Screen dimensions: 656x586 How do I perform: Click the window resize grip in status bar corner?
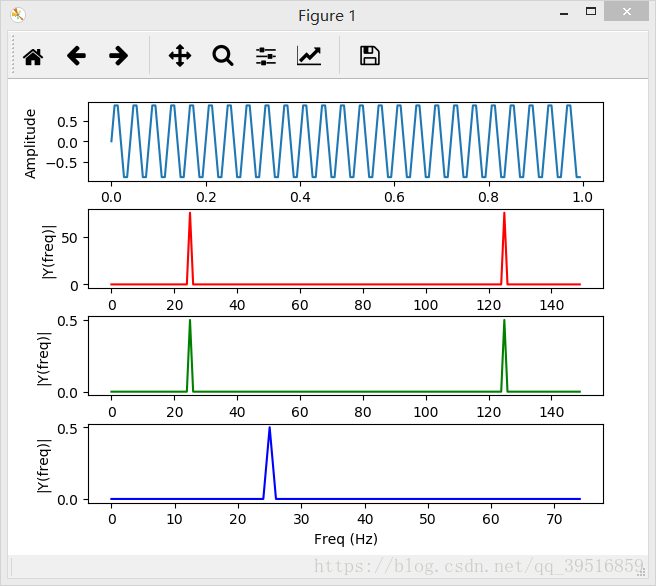[x=641, y=572]
